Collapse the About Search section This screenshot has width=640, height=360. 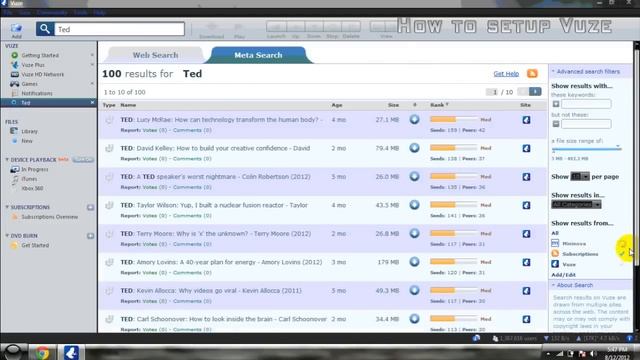pyautogui.click(x=553, y=285)
